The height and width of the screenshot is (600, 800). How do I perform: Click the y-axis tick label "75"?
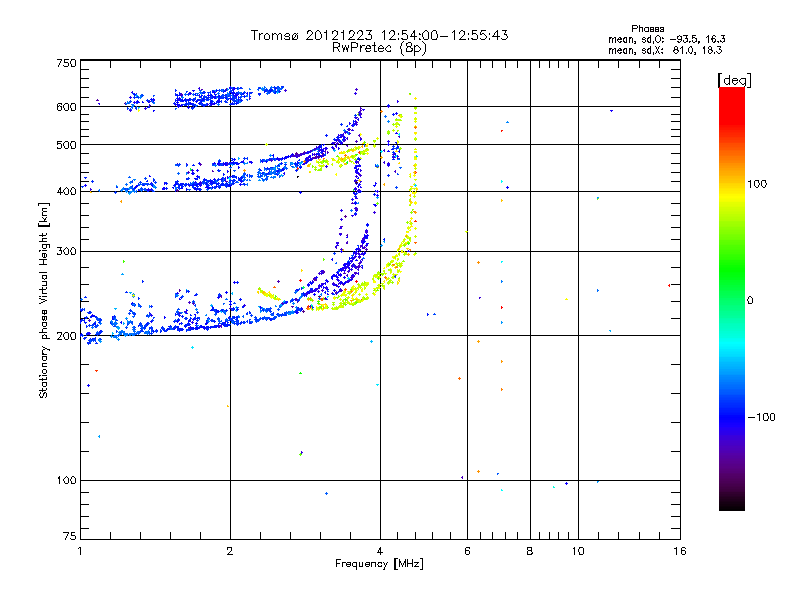click(x=70, y=536)
